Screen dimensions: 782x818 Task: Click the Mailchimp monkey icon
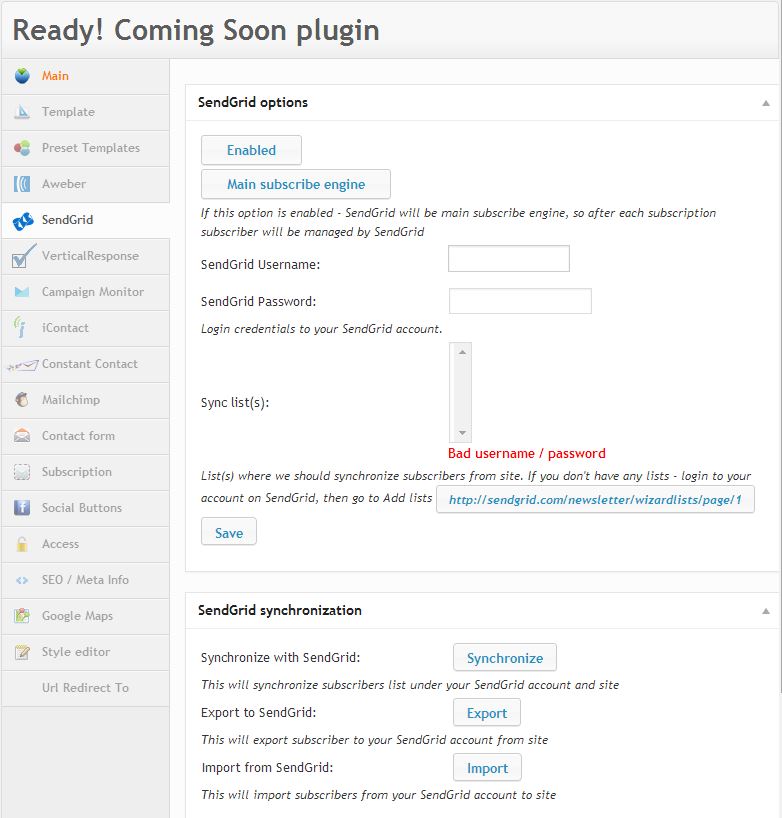tap(22, 400)
